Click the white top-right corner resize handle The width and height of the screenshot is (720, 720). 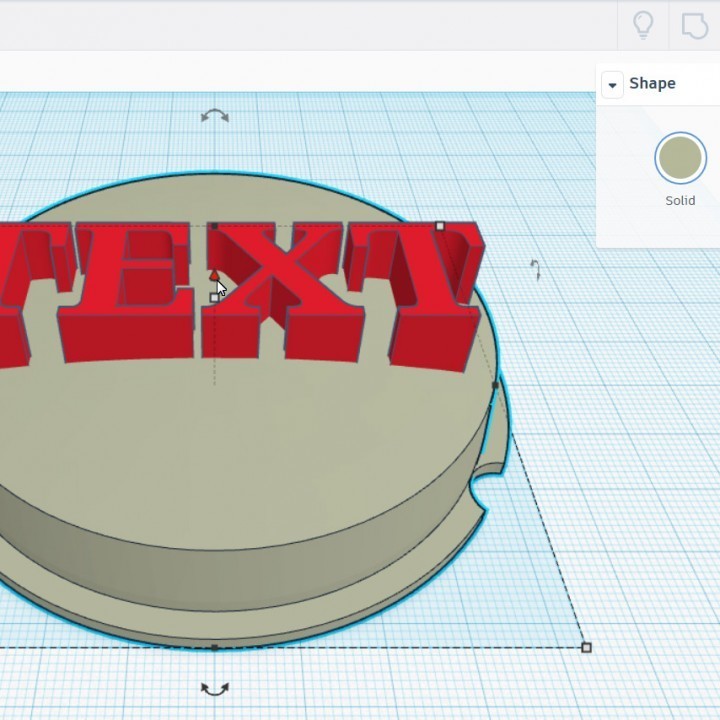point(440,227)
